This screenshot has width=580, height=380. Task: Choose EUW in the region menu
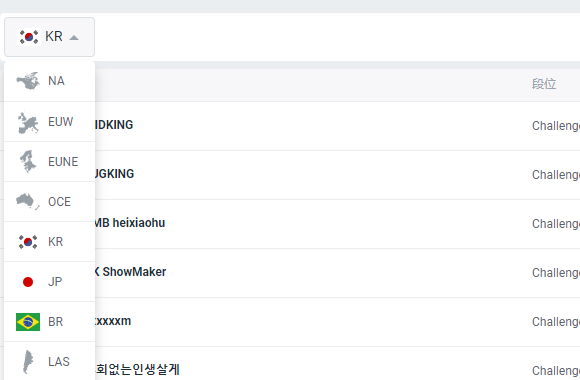(50, 122)
